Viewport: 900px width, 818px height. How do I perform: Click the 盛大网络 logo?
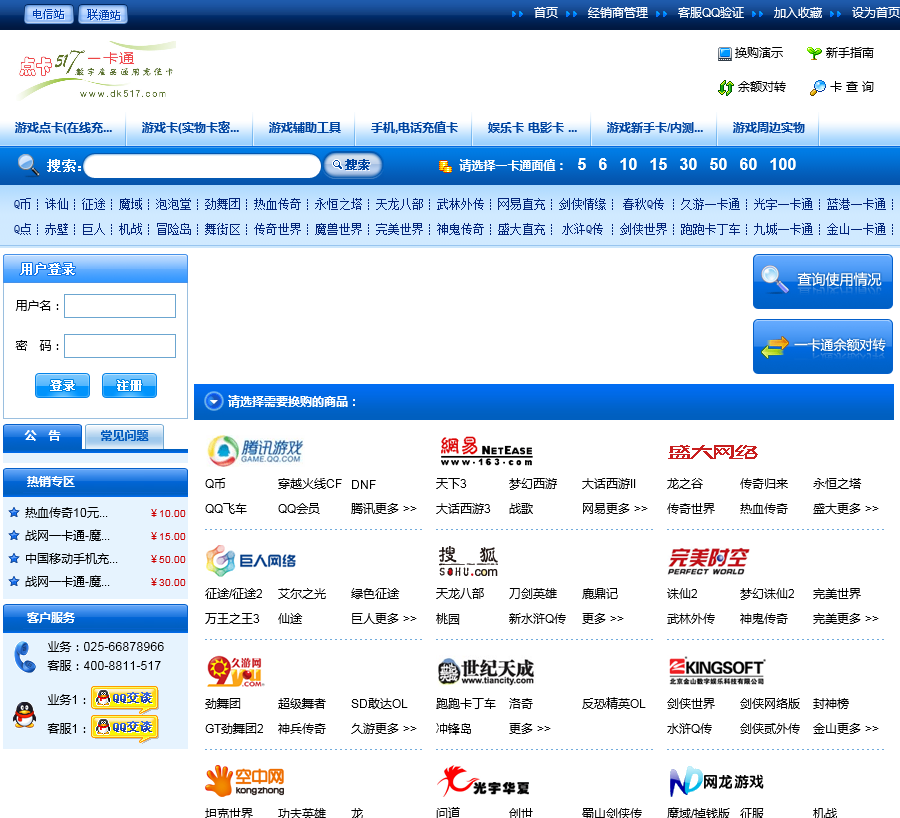(x=712, y=452)
